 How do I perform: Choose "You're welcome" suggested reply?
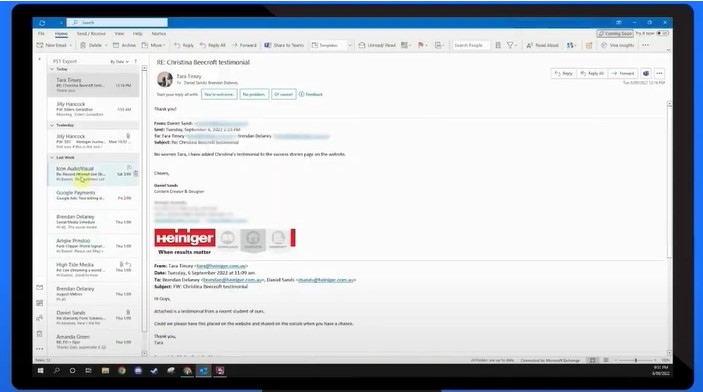click(219, 95)
